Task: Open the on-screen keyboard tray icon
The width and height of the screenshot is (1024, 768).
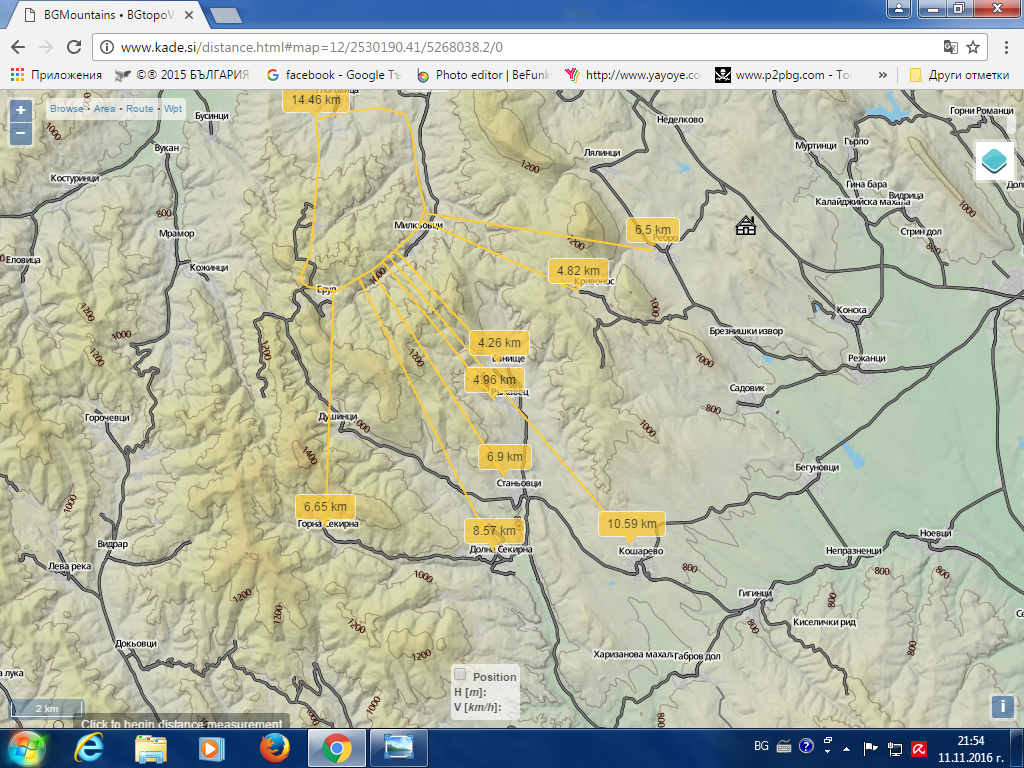Action: pos(784,746)
